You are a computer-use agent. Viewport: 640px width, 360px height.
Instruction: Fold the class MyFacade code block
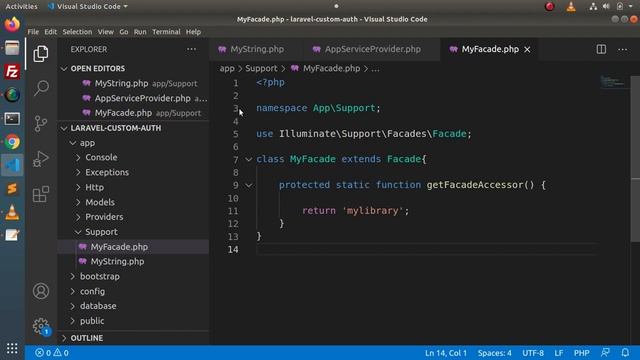[x=249, y=159]
